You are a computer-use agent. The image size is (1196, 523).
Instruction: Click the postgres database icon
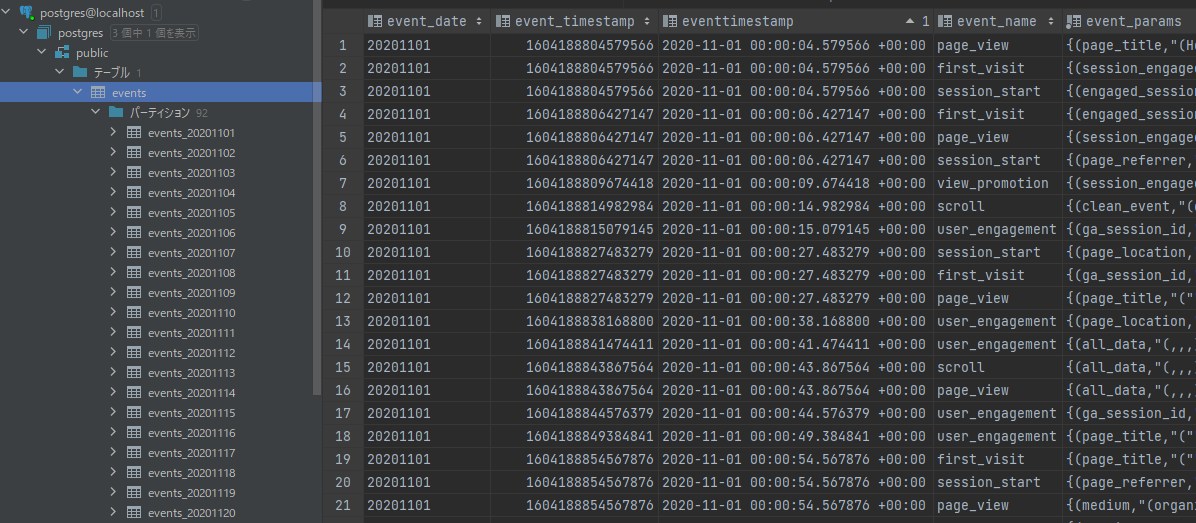click(x=44, y=33)
